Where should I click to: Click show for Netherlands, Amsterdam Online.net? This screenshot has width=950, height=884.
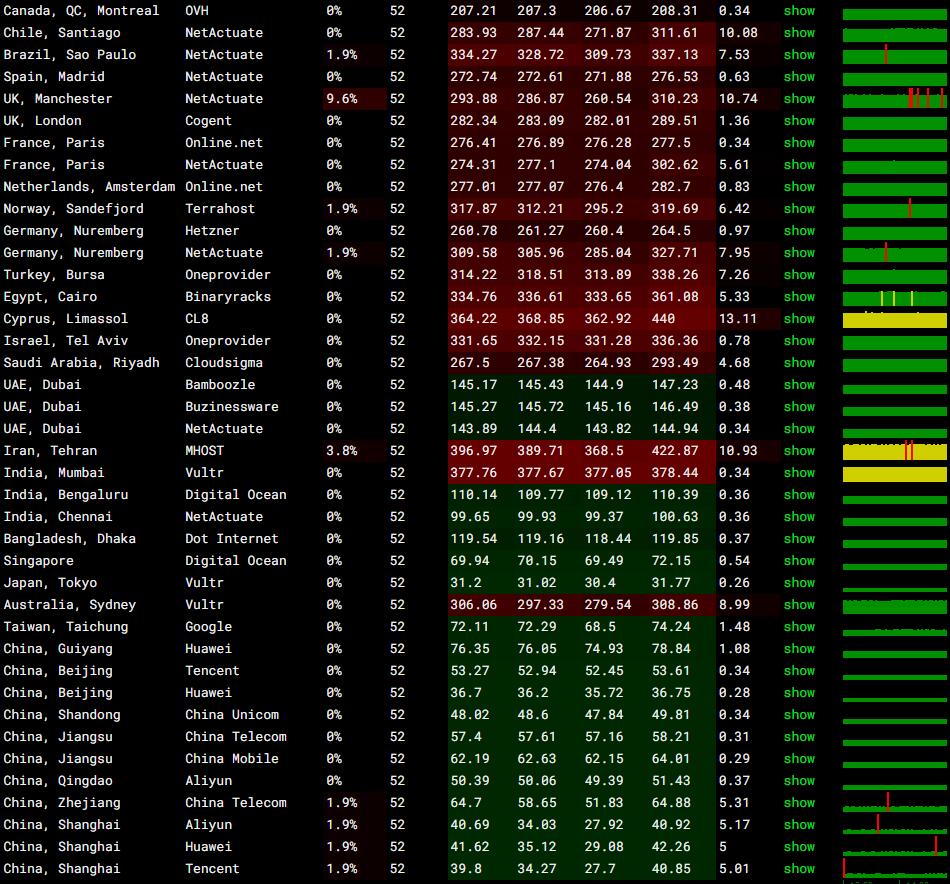[799, 187]
